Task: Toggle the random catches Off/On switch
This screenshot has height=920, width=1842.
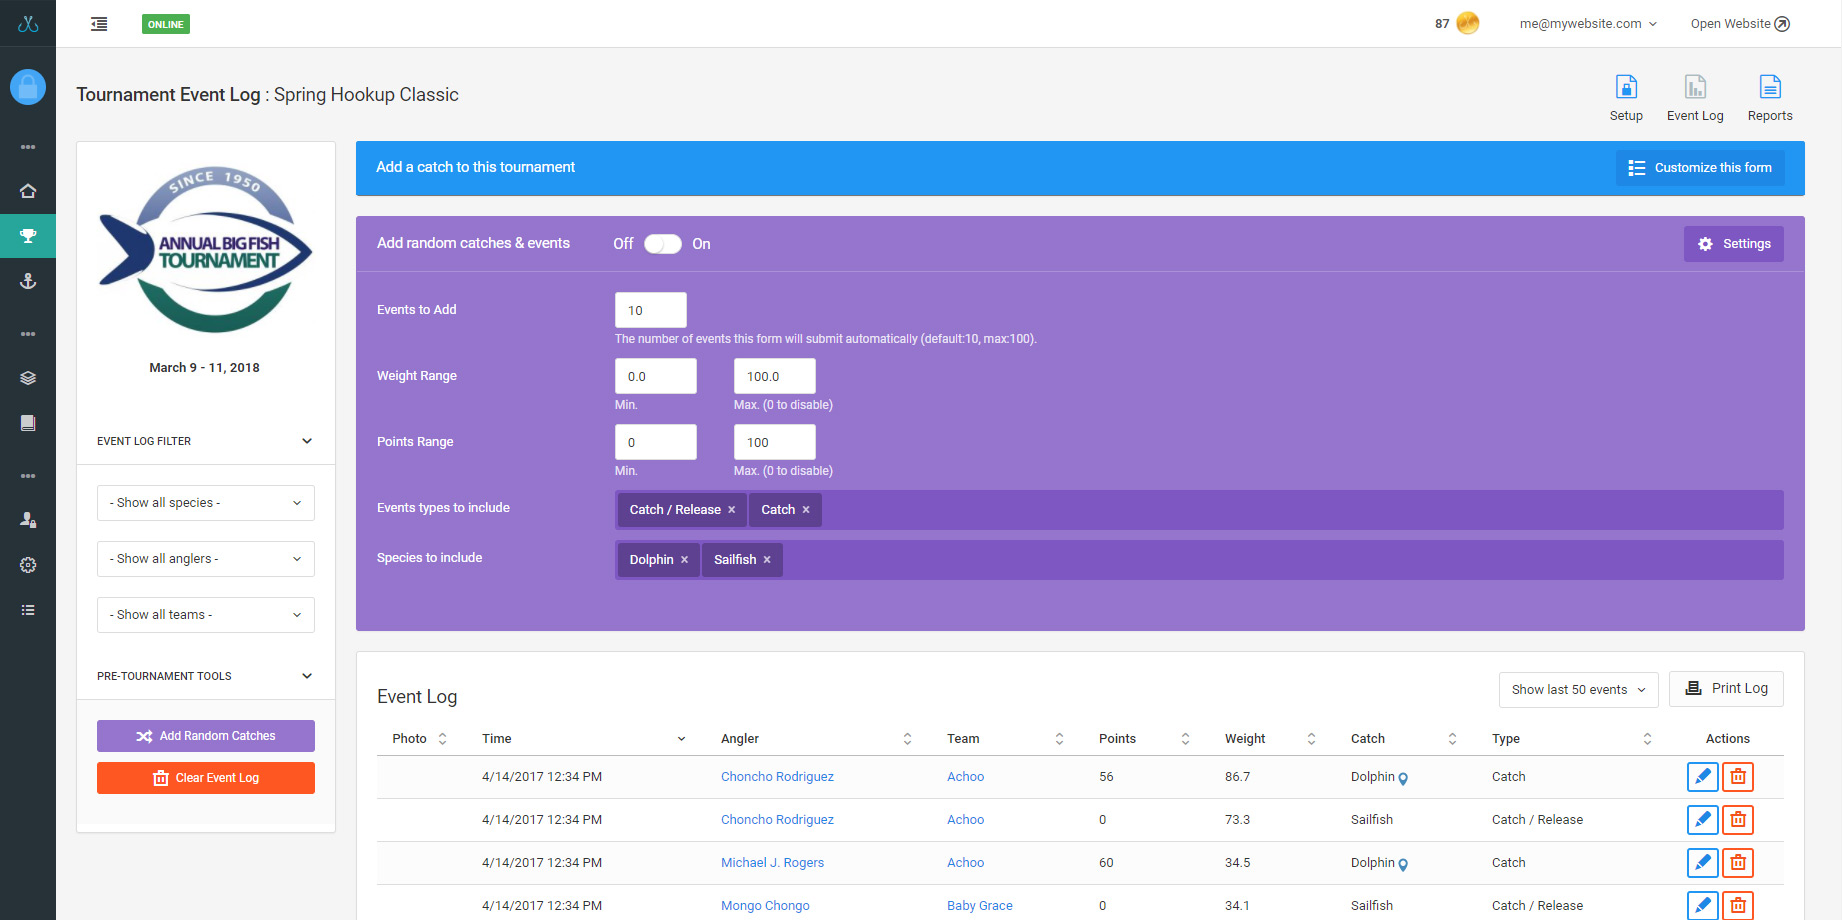Action: pos(663,244)
